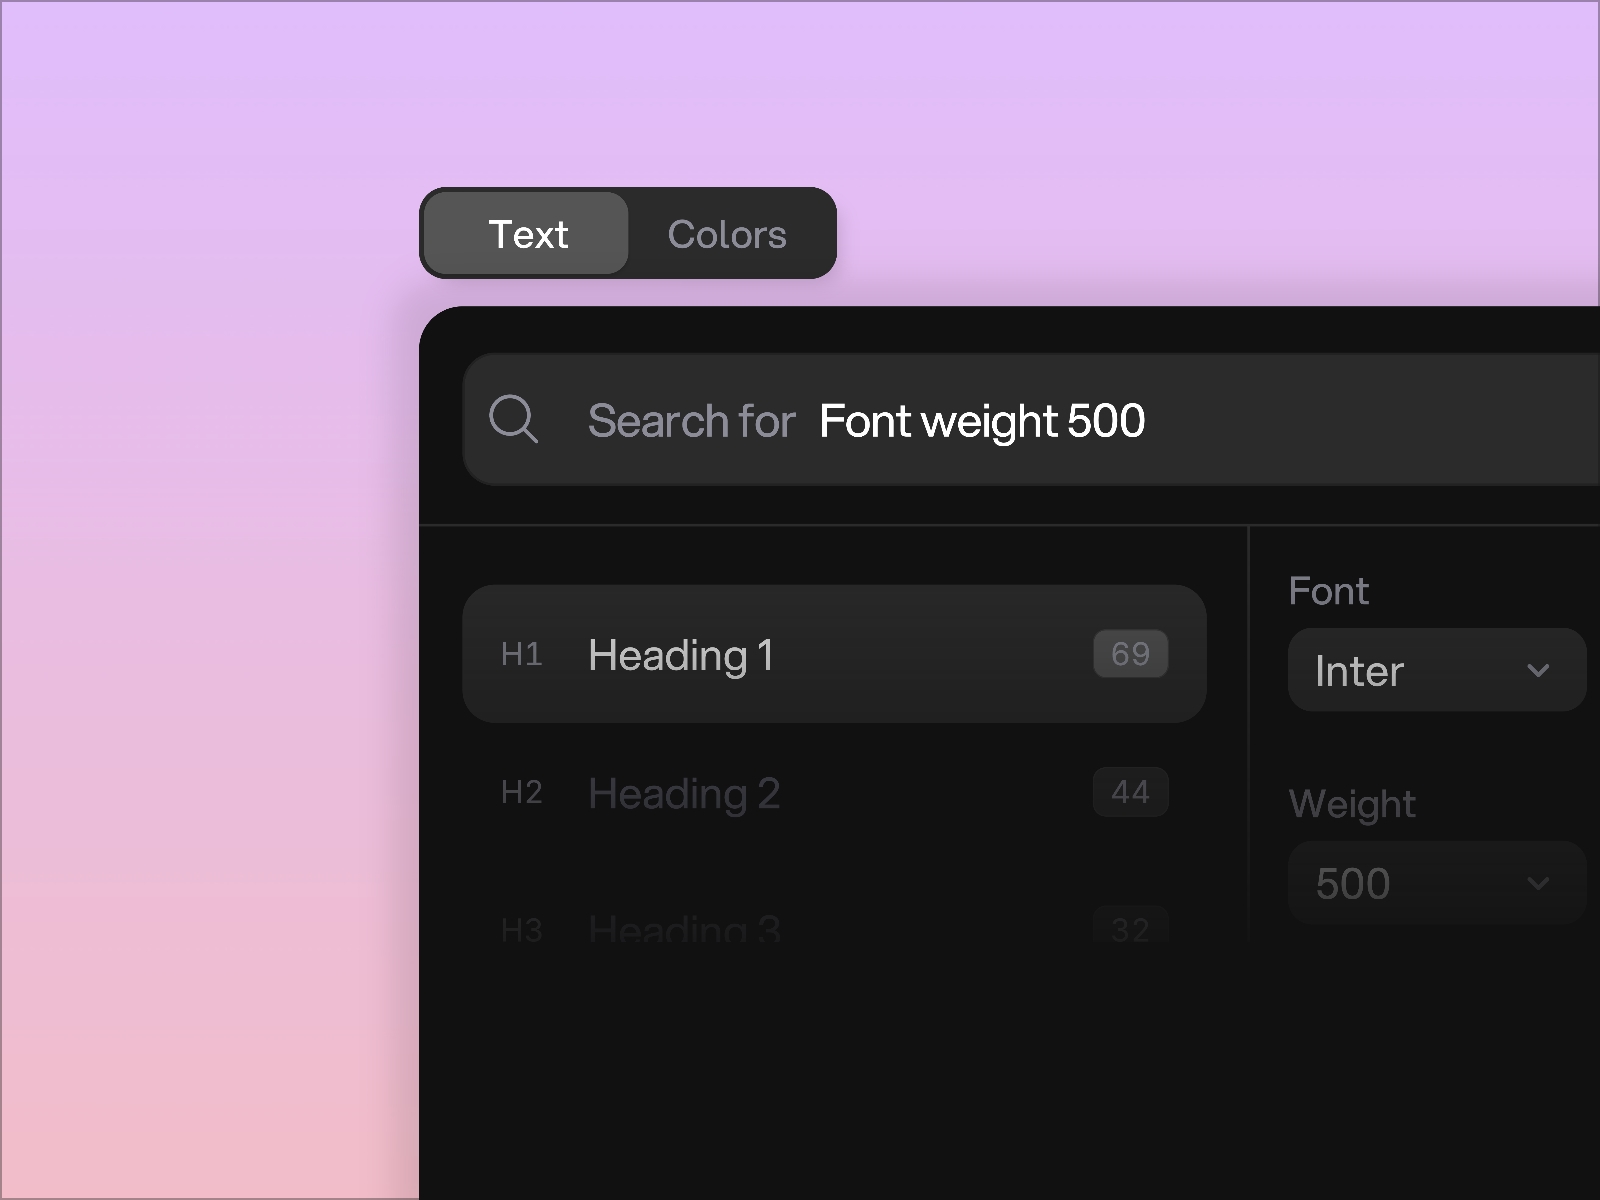
Task: Expand the Inter font selector
Action: click(x=1437, y=670)
